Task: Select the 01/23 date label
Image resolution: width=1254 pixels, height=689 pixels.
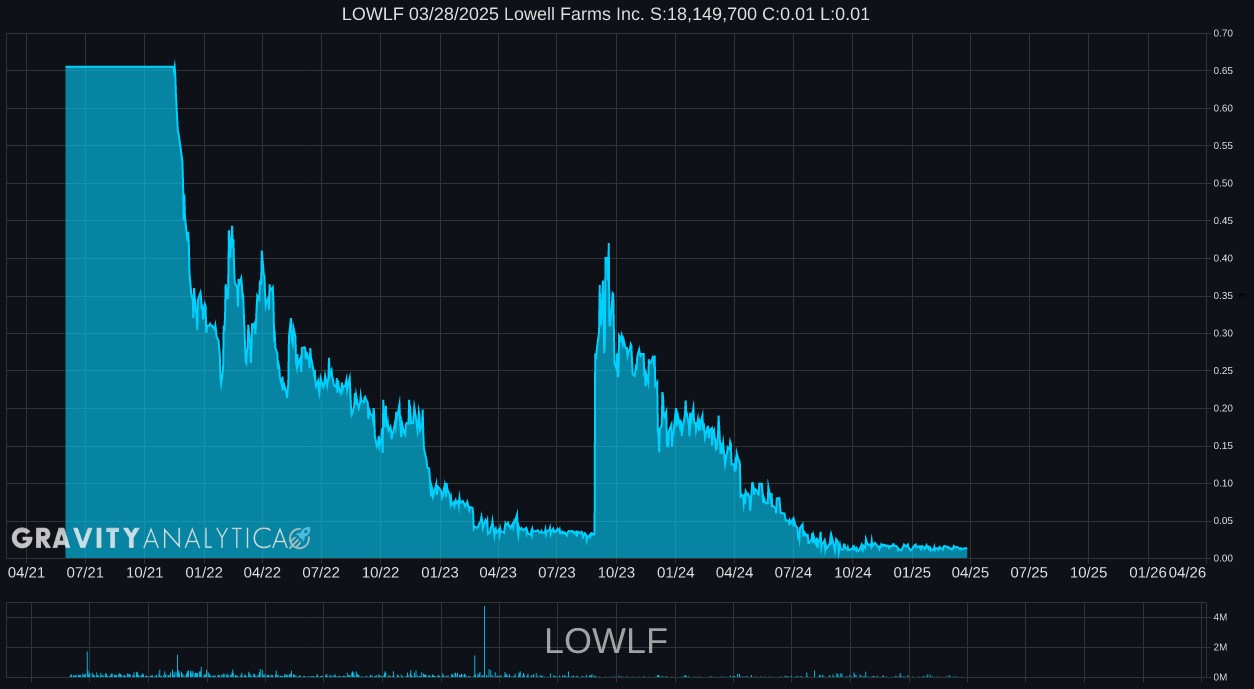Action: (440, 572)
